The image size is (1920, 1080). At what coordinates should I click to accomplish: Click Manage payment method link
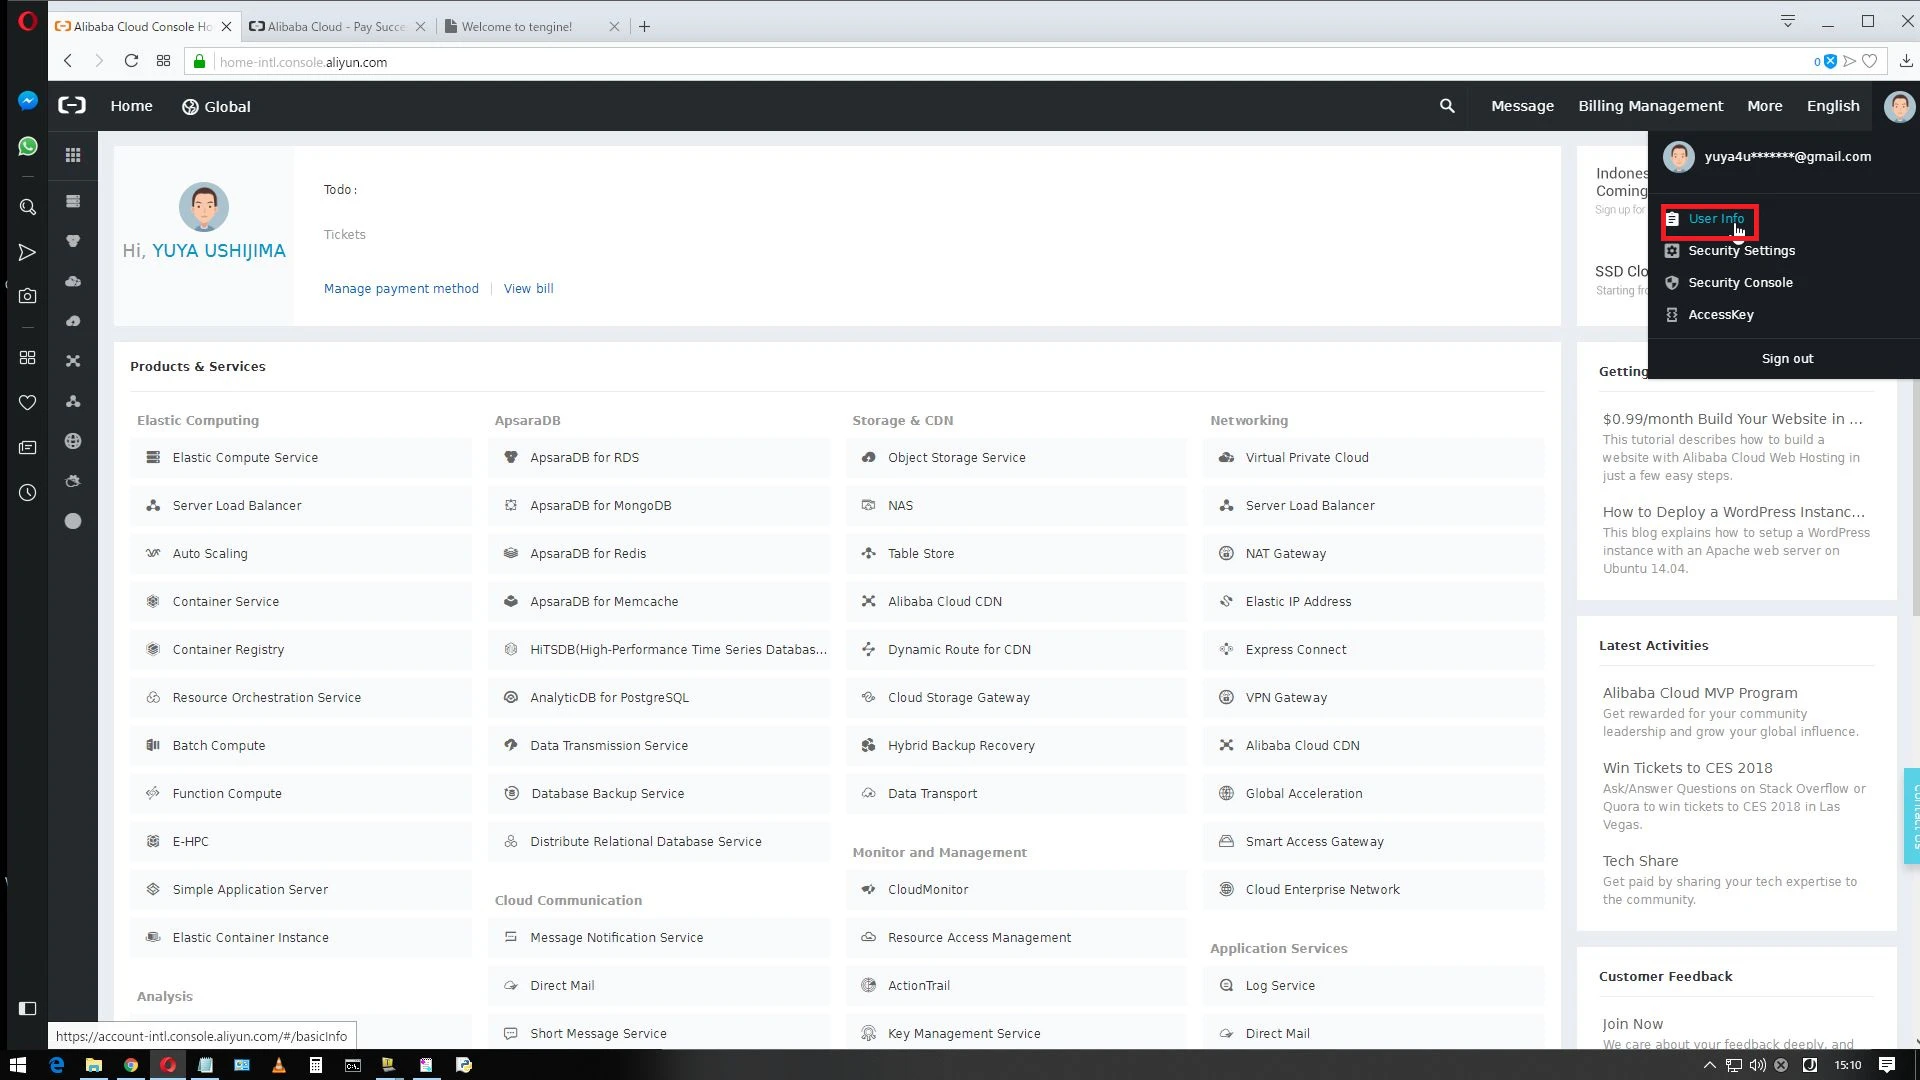pyautogui.click(x=401, y=288)
